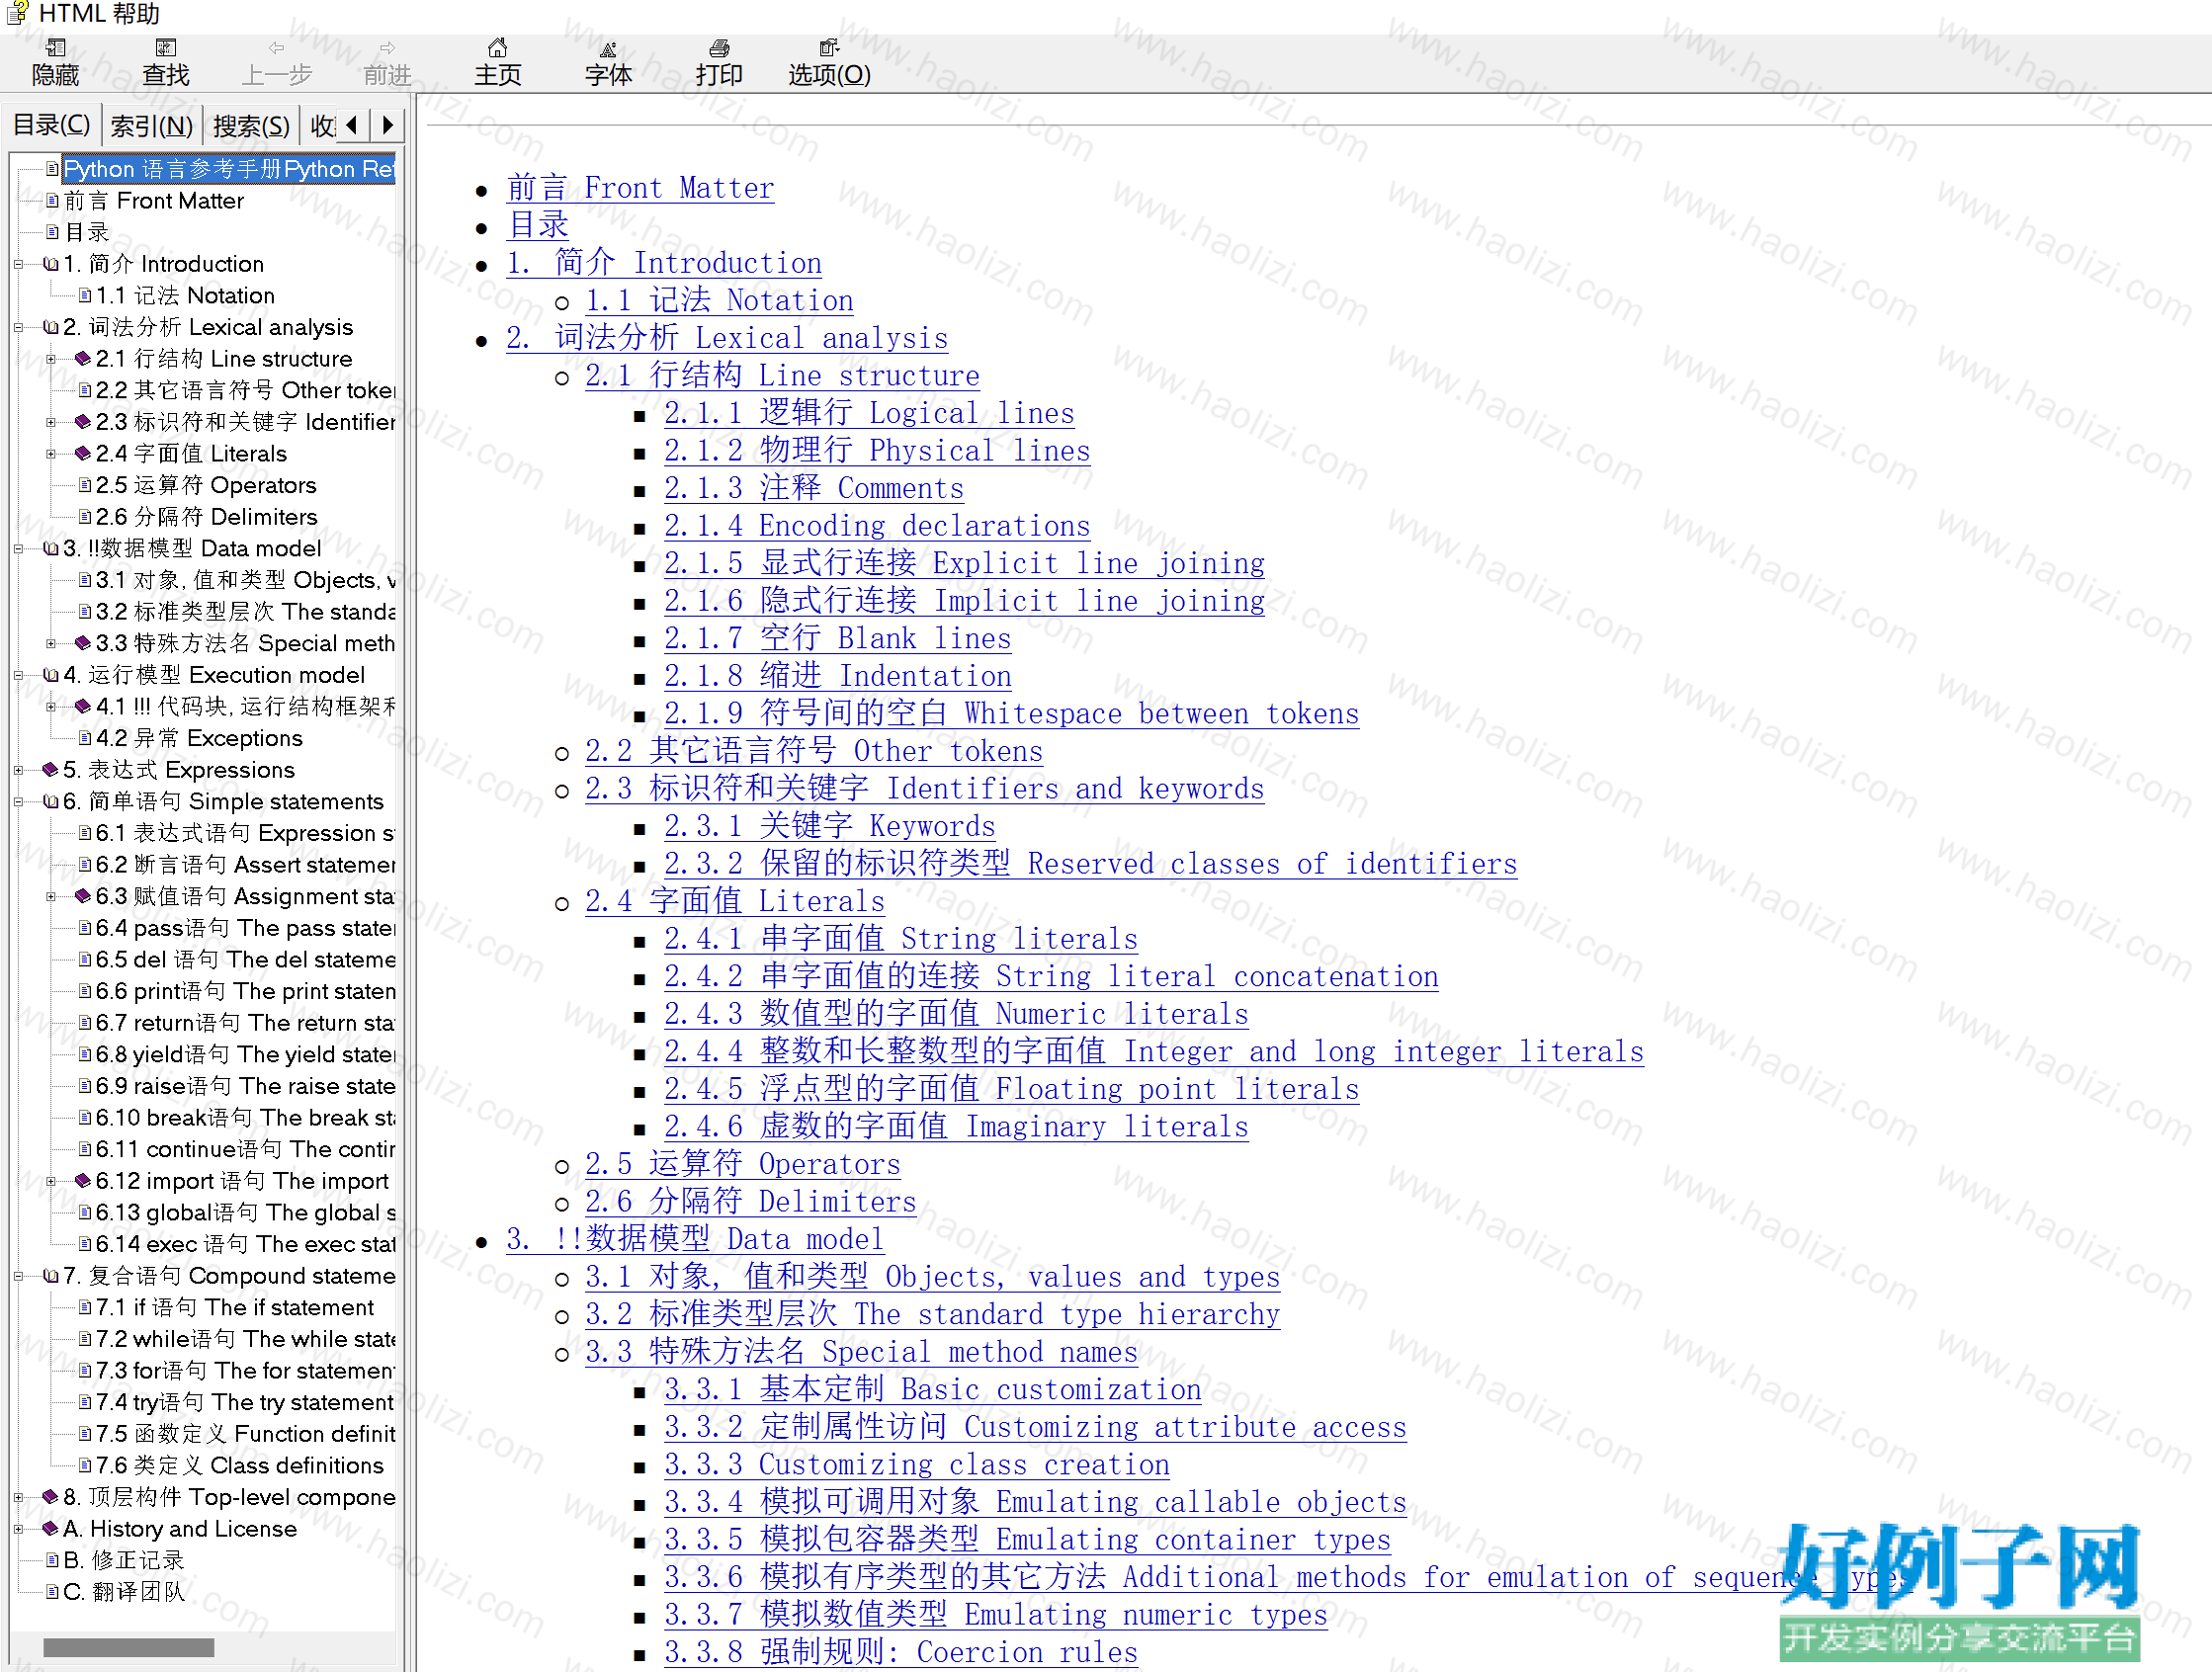2212x1672 pixels.
Task: Collapse the 3. 数据模型 Data model node
Action: (x=18, y=549)
